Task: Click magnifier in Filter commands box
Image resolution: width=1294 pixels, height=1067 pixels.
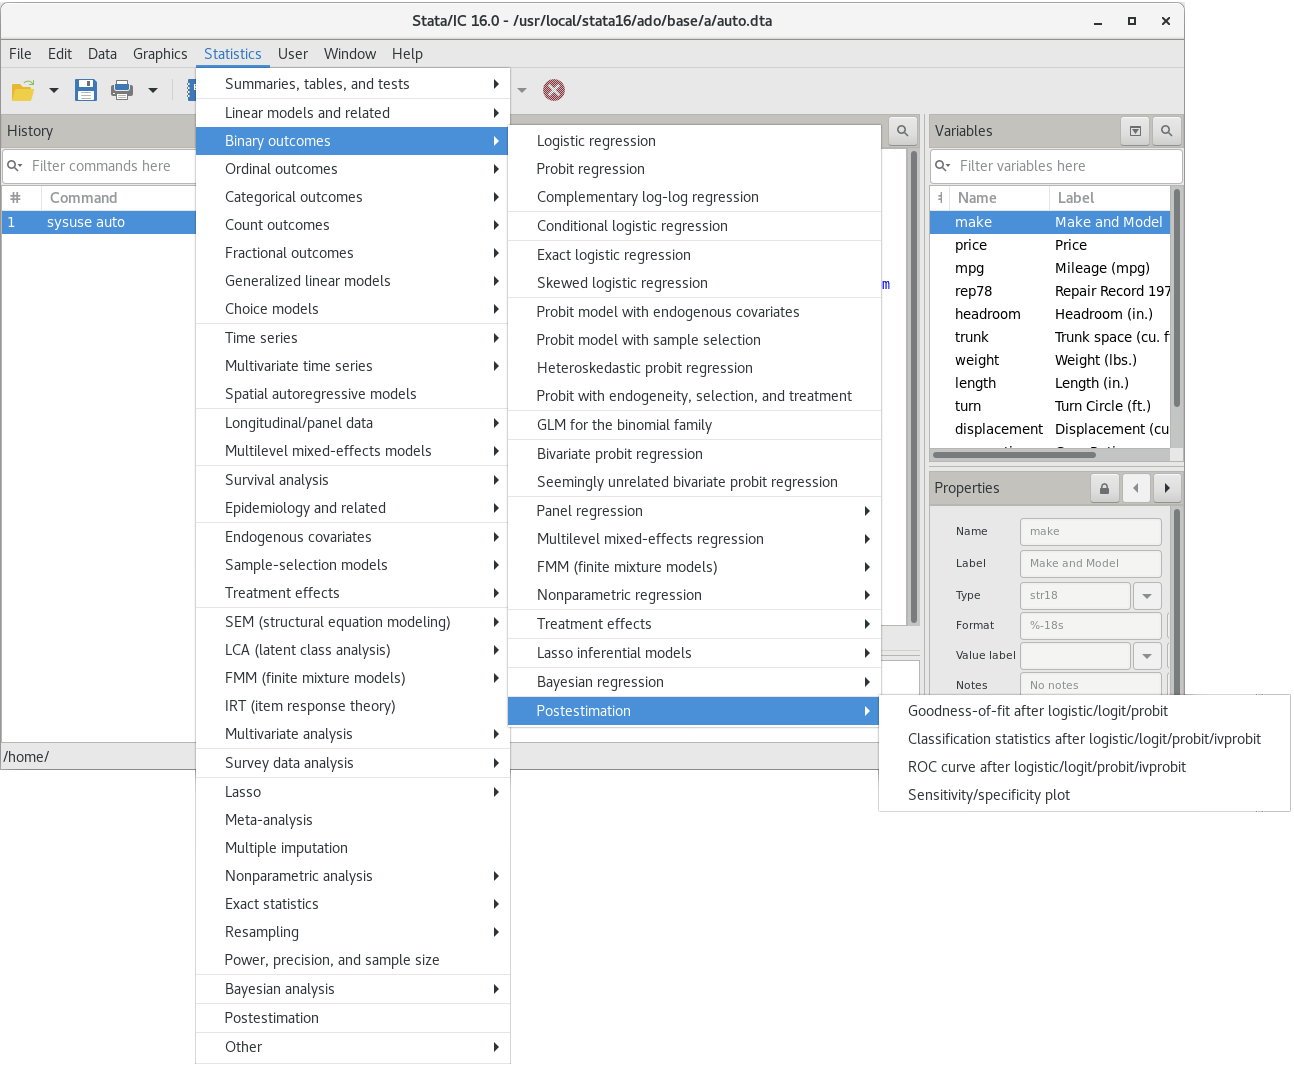Action: coord(14,166)
